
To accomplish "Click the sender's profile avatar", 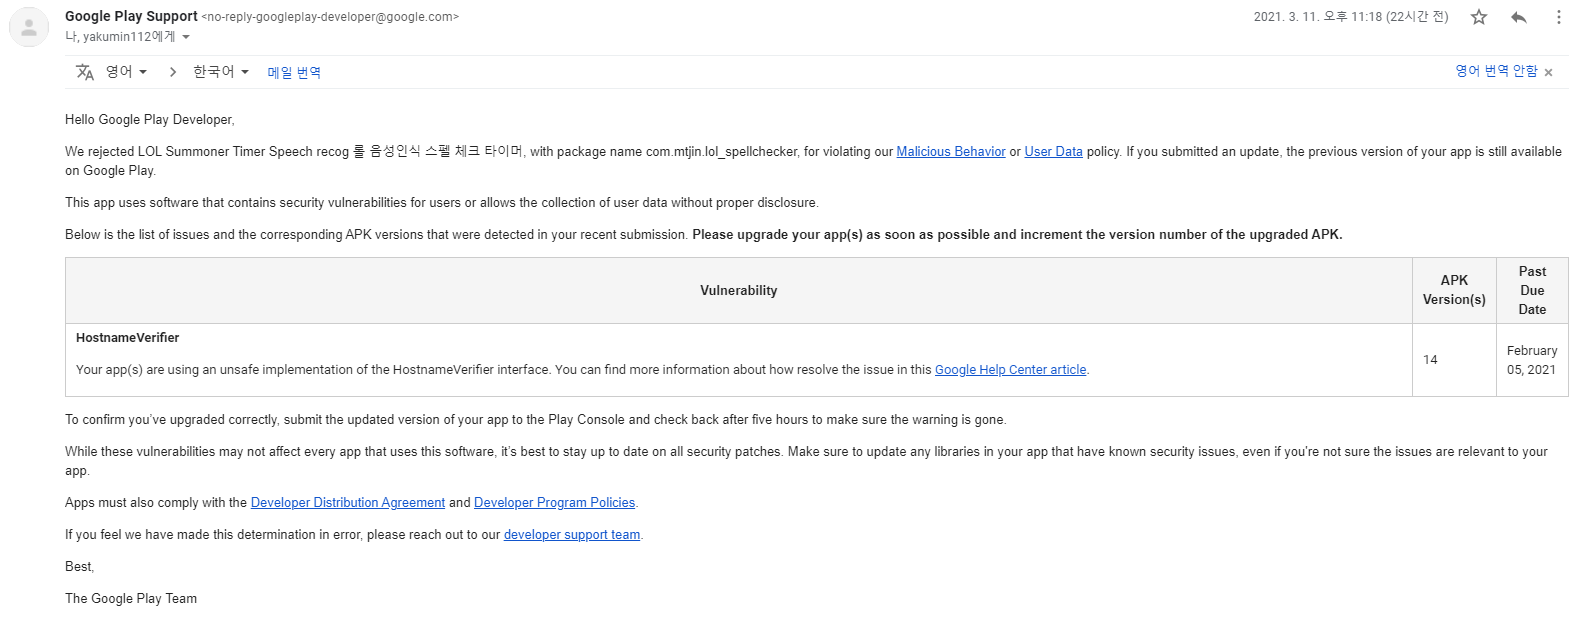I will coord(29,28).
